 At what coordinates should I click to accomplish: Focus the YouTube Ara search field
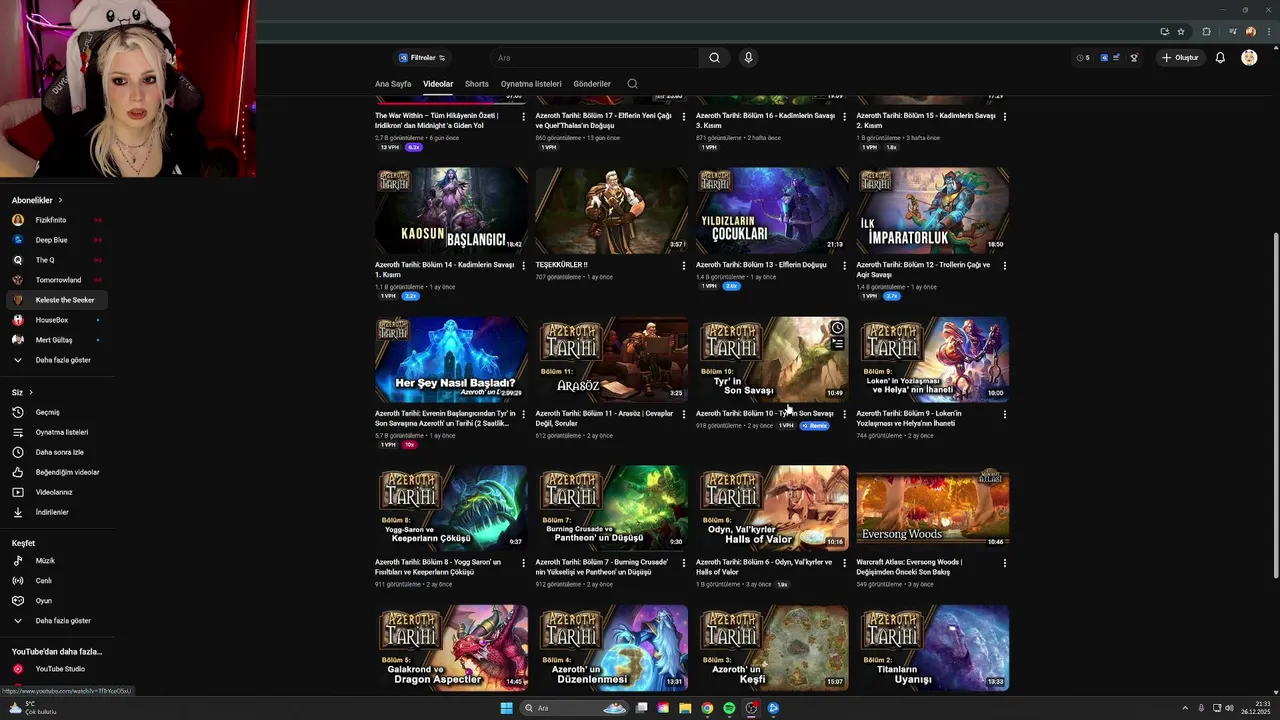tap(595, 58)
